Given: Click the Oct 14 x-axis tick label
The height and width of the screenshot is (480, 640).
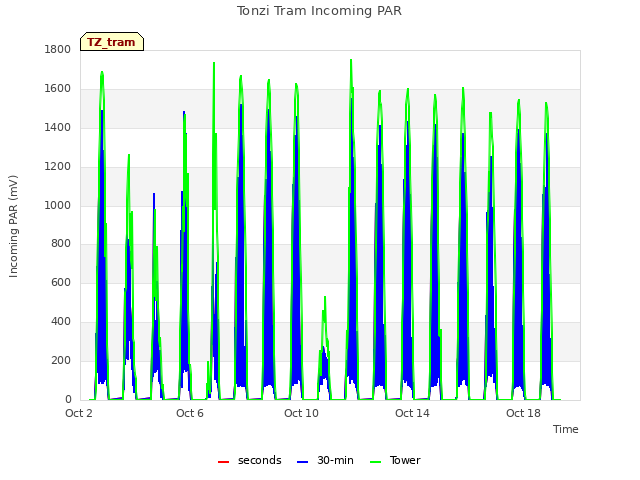Looking at the screenshot, I should (412, 413).
